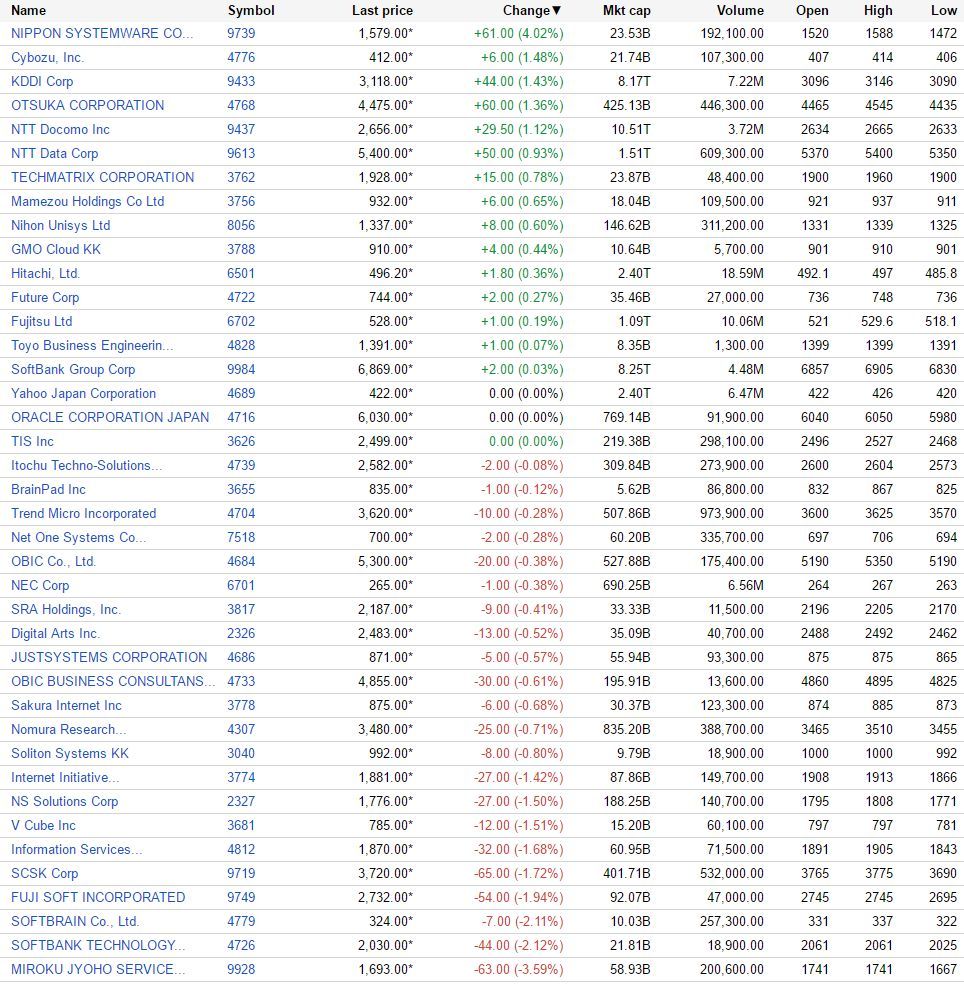Screen dimensions: 964x984
Task: Open Soliton Systems KK link
Action: coord(70,754)
